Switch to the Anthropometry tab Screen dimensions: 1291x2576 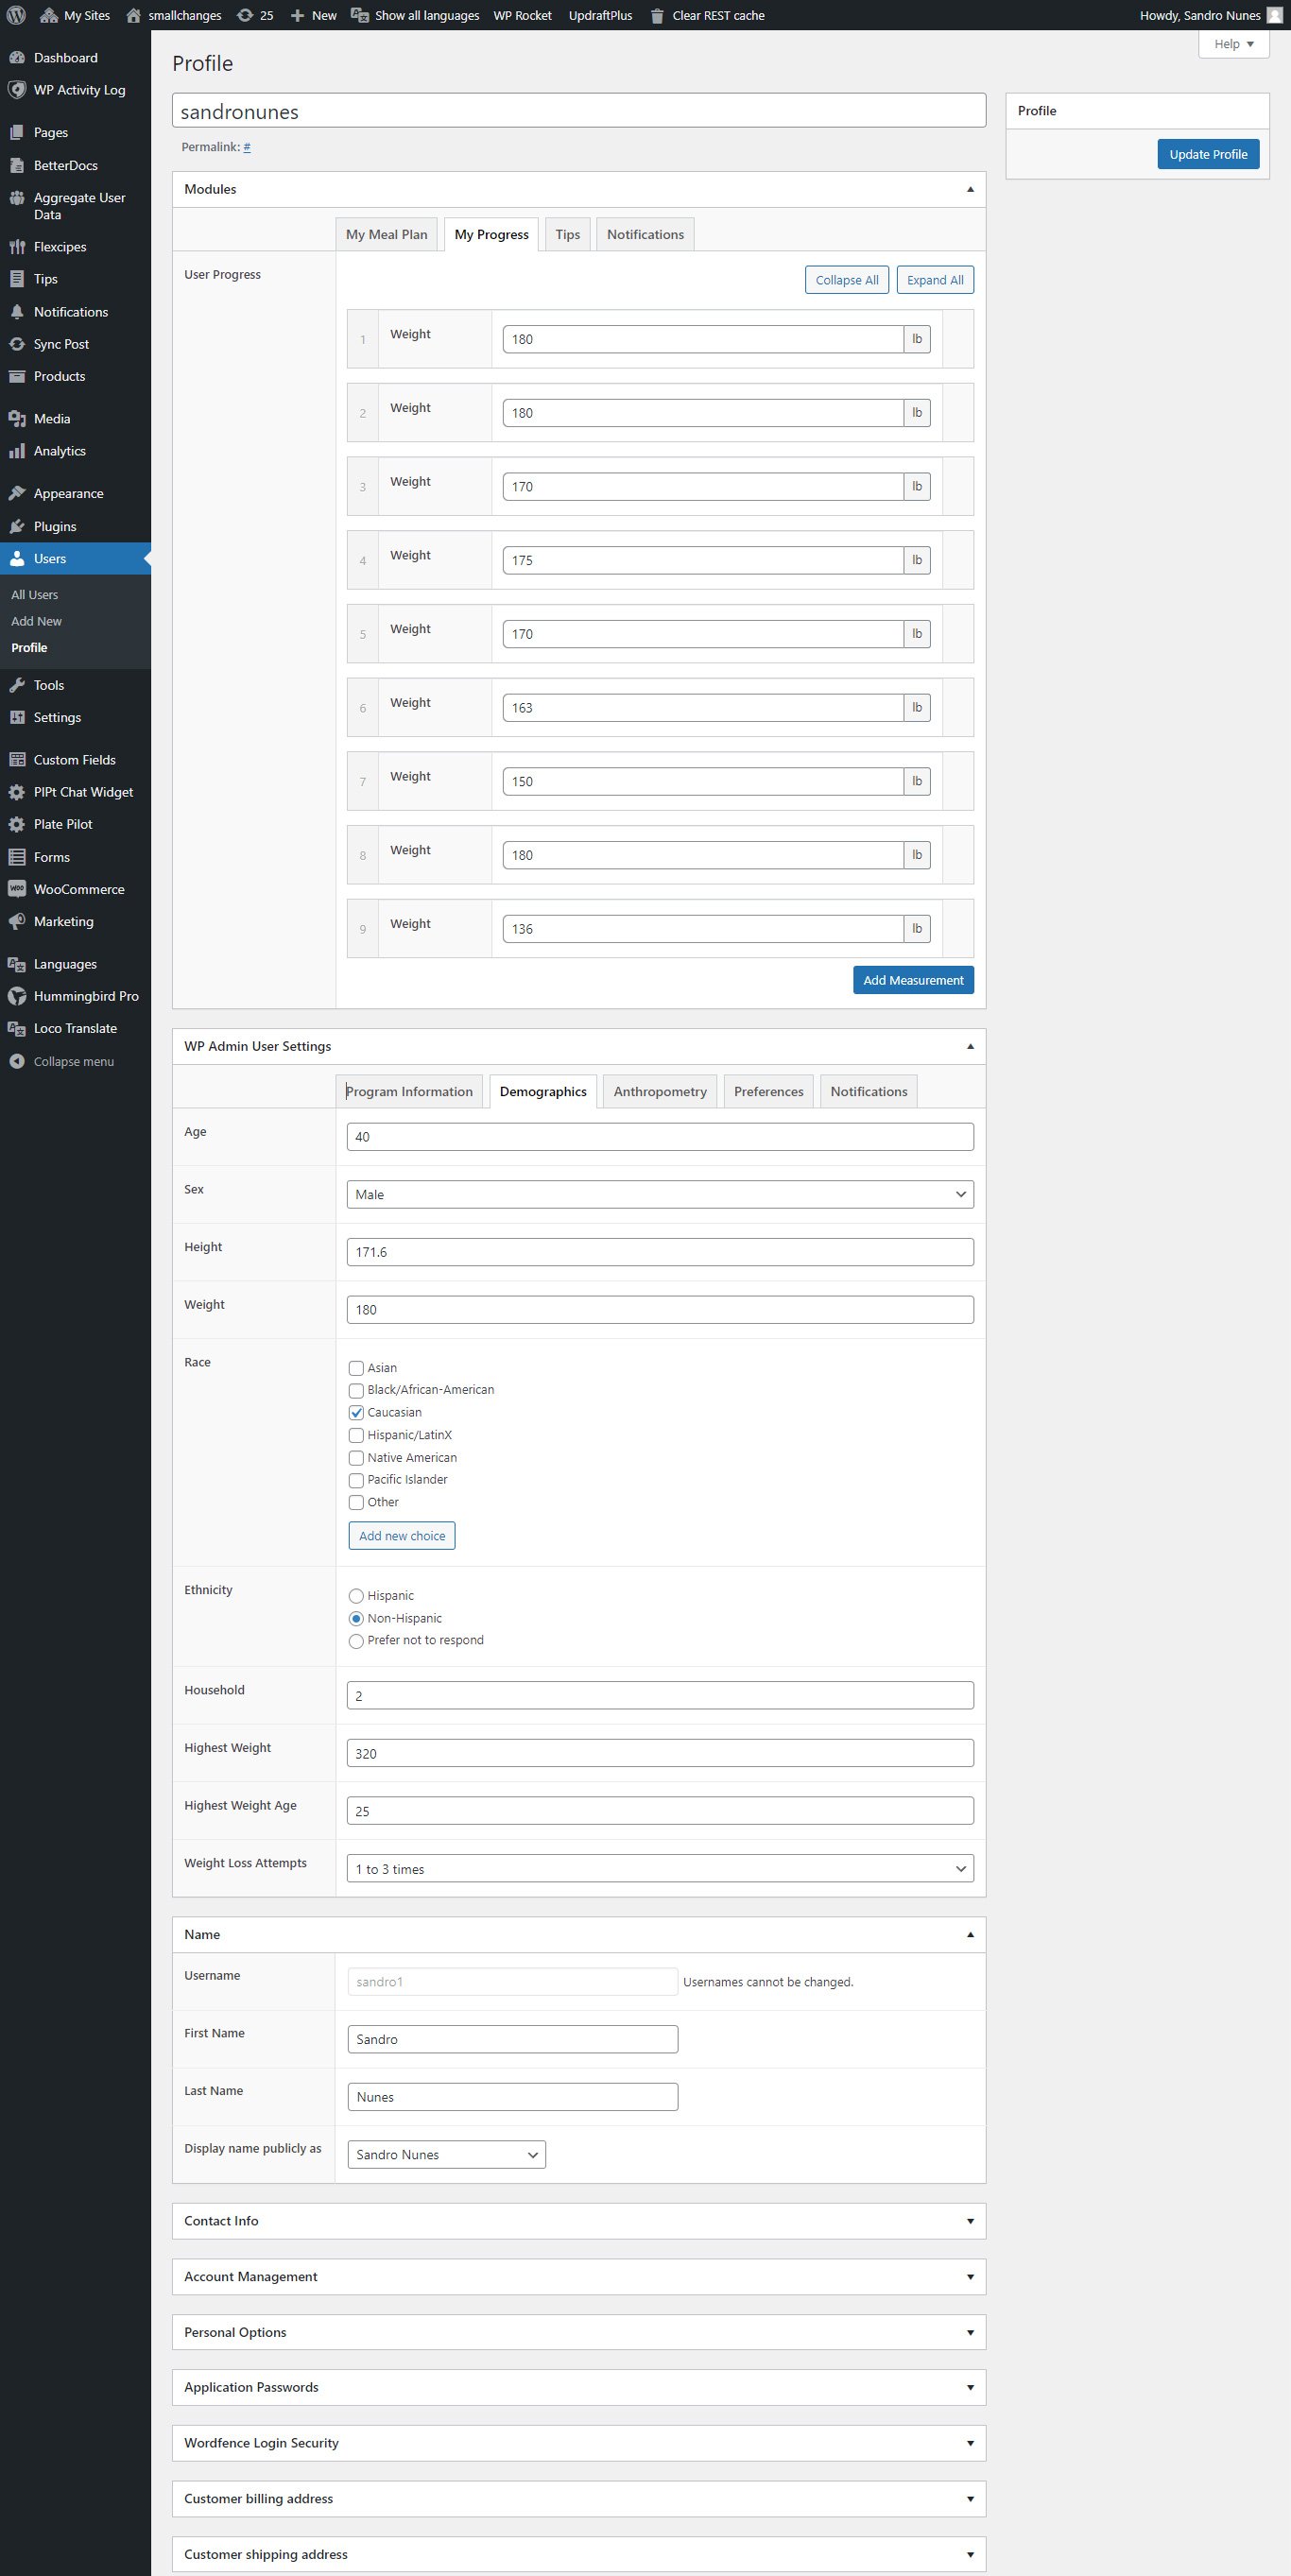tap(659, 1091)
